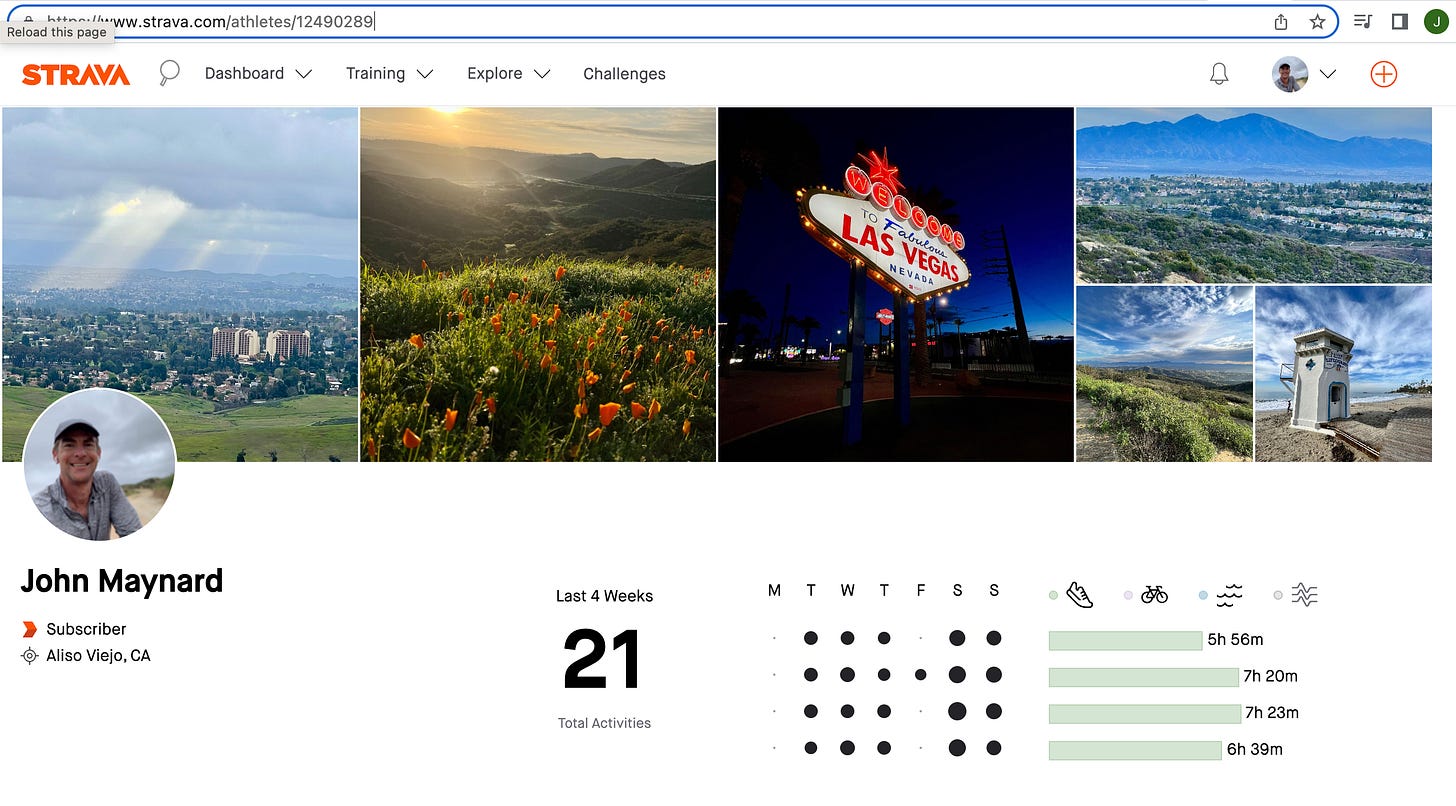The width and height of the screenshot is (1456, 806).
Task: Click the Friday dot in second week
Action: pos(921,675)
